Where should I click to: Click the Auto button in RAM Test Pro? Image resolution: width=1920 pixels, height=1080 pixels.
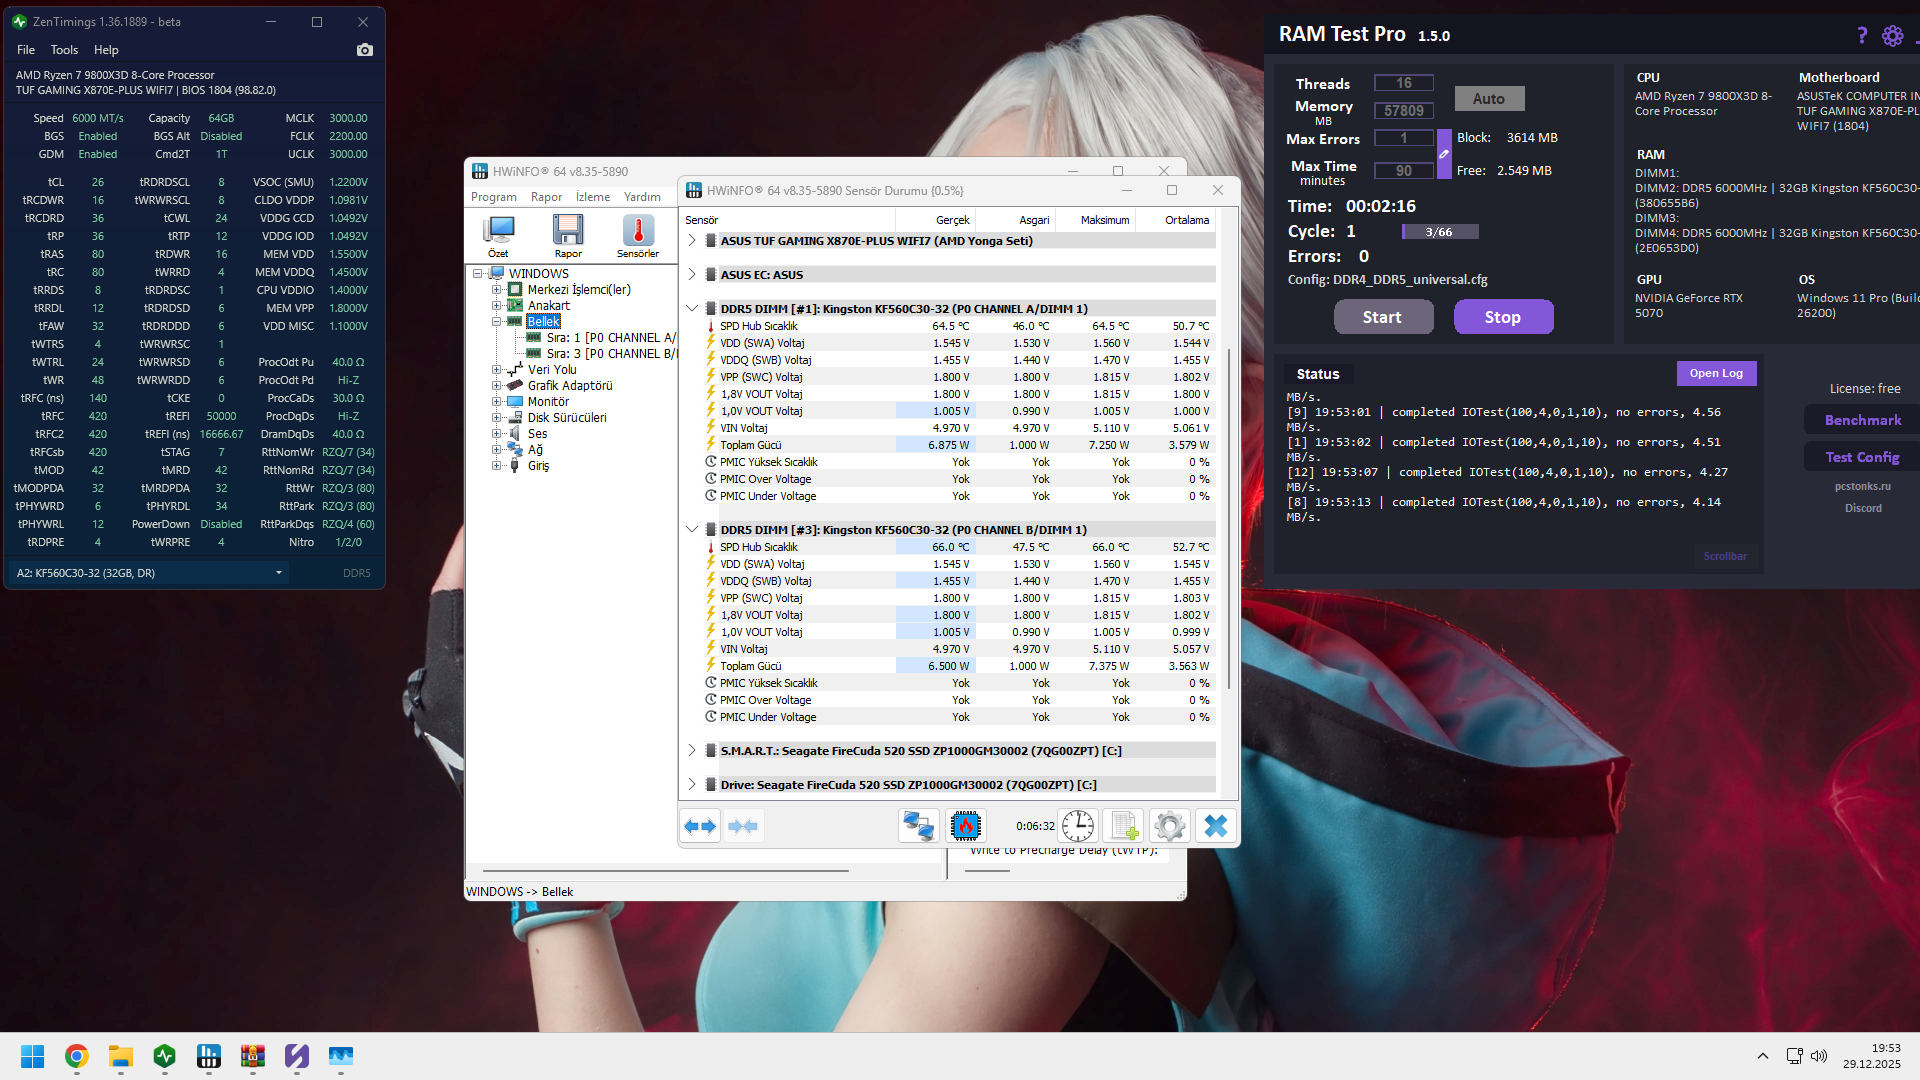pyautogui.click(x=1489, y=99)
